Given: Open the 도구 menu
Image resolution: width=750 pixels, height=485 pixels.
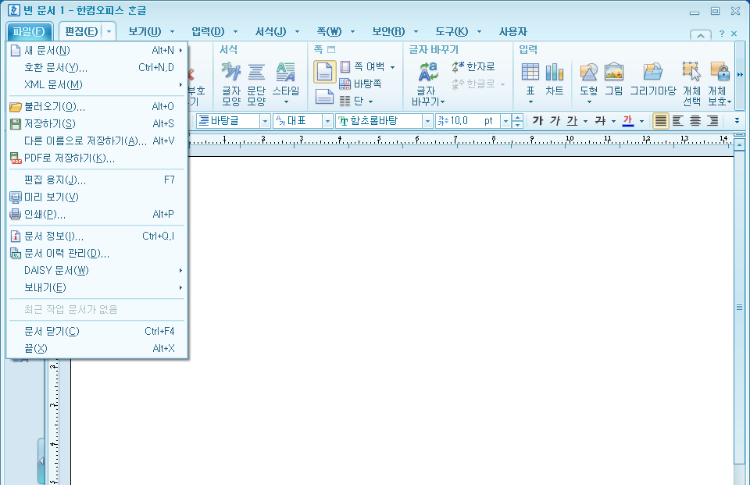Looking at the screenshot, I should (452, 32).
